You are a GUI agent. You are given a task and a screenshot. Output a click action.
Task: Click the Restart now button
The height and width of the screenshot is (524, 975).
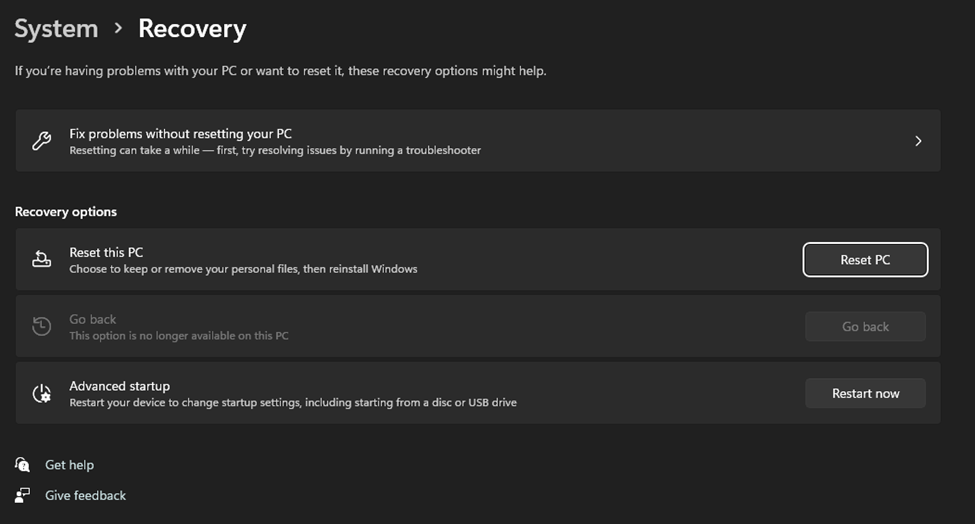pyautogui.click(x=865, y=393)
